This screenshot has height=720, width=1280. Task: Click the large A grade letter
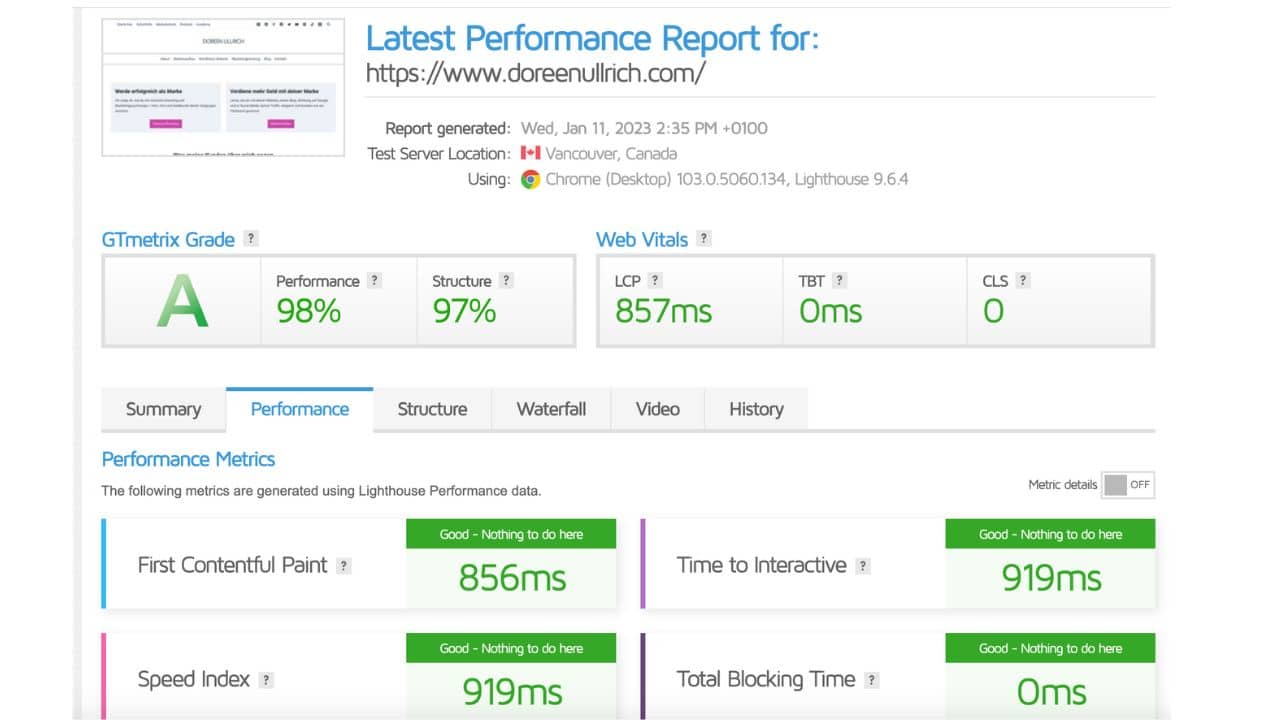point(182,302)
